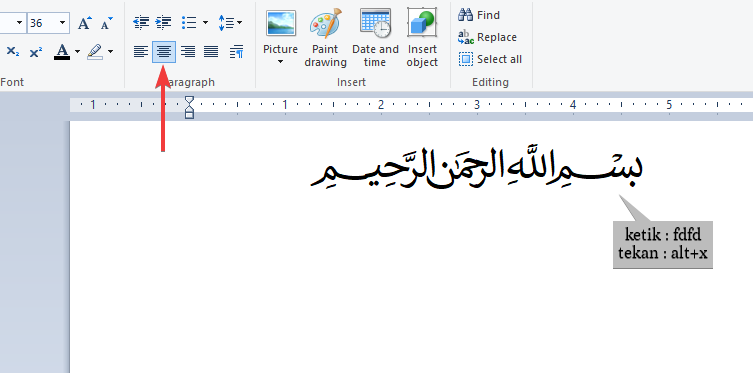Increase paragraph indent
This screenshot has width=753, height=373.
coord(164,23)
